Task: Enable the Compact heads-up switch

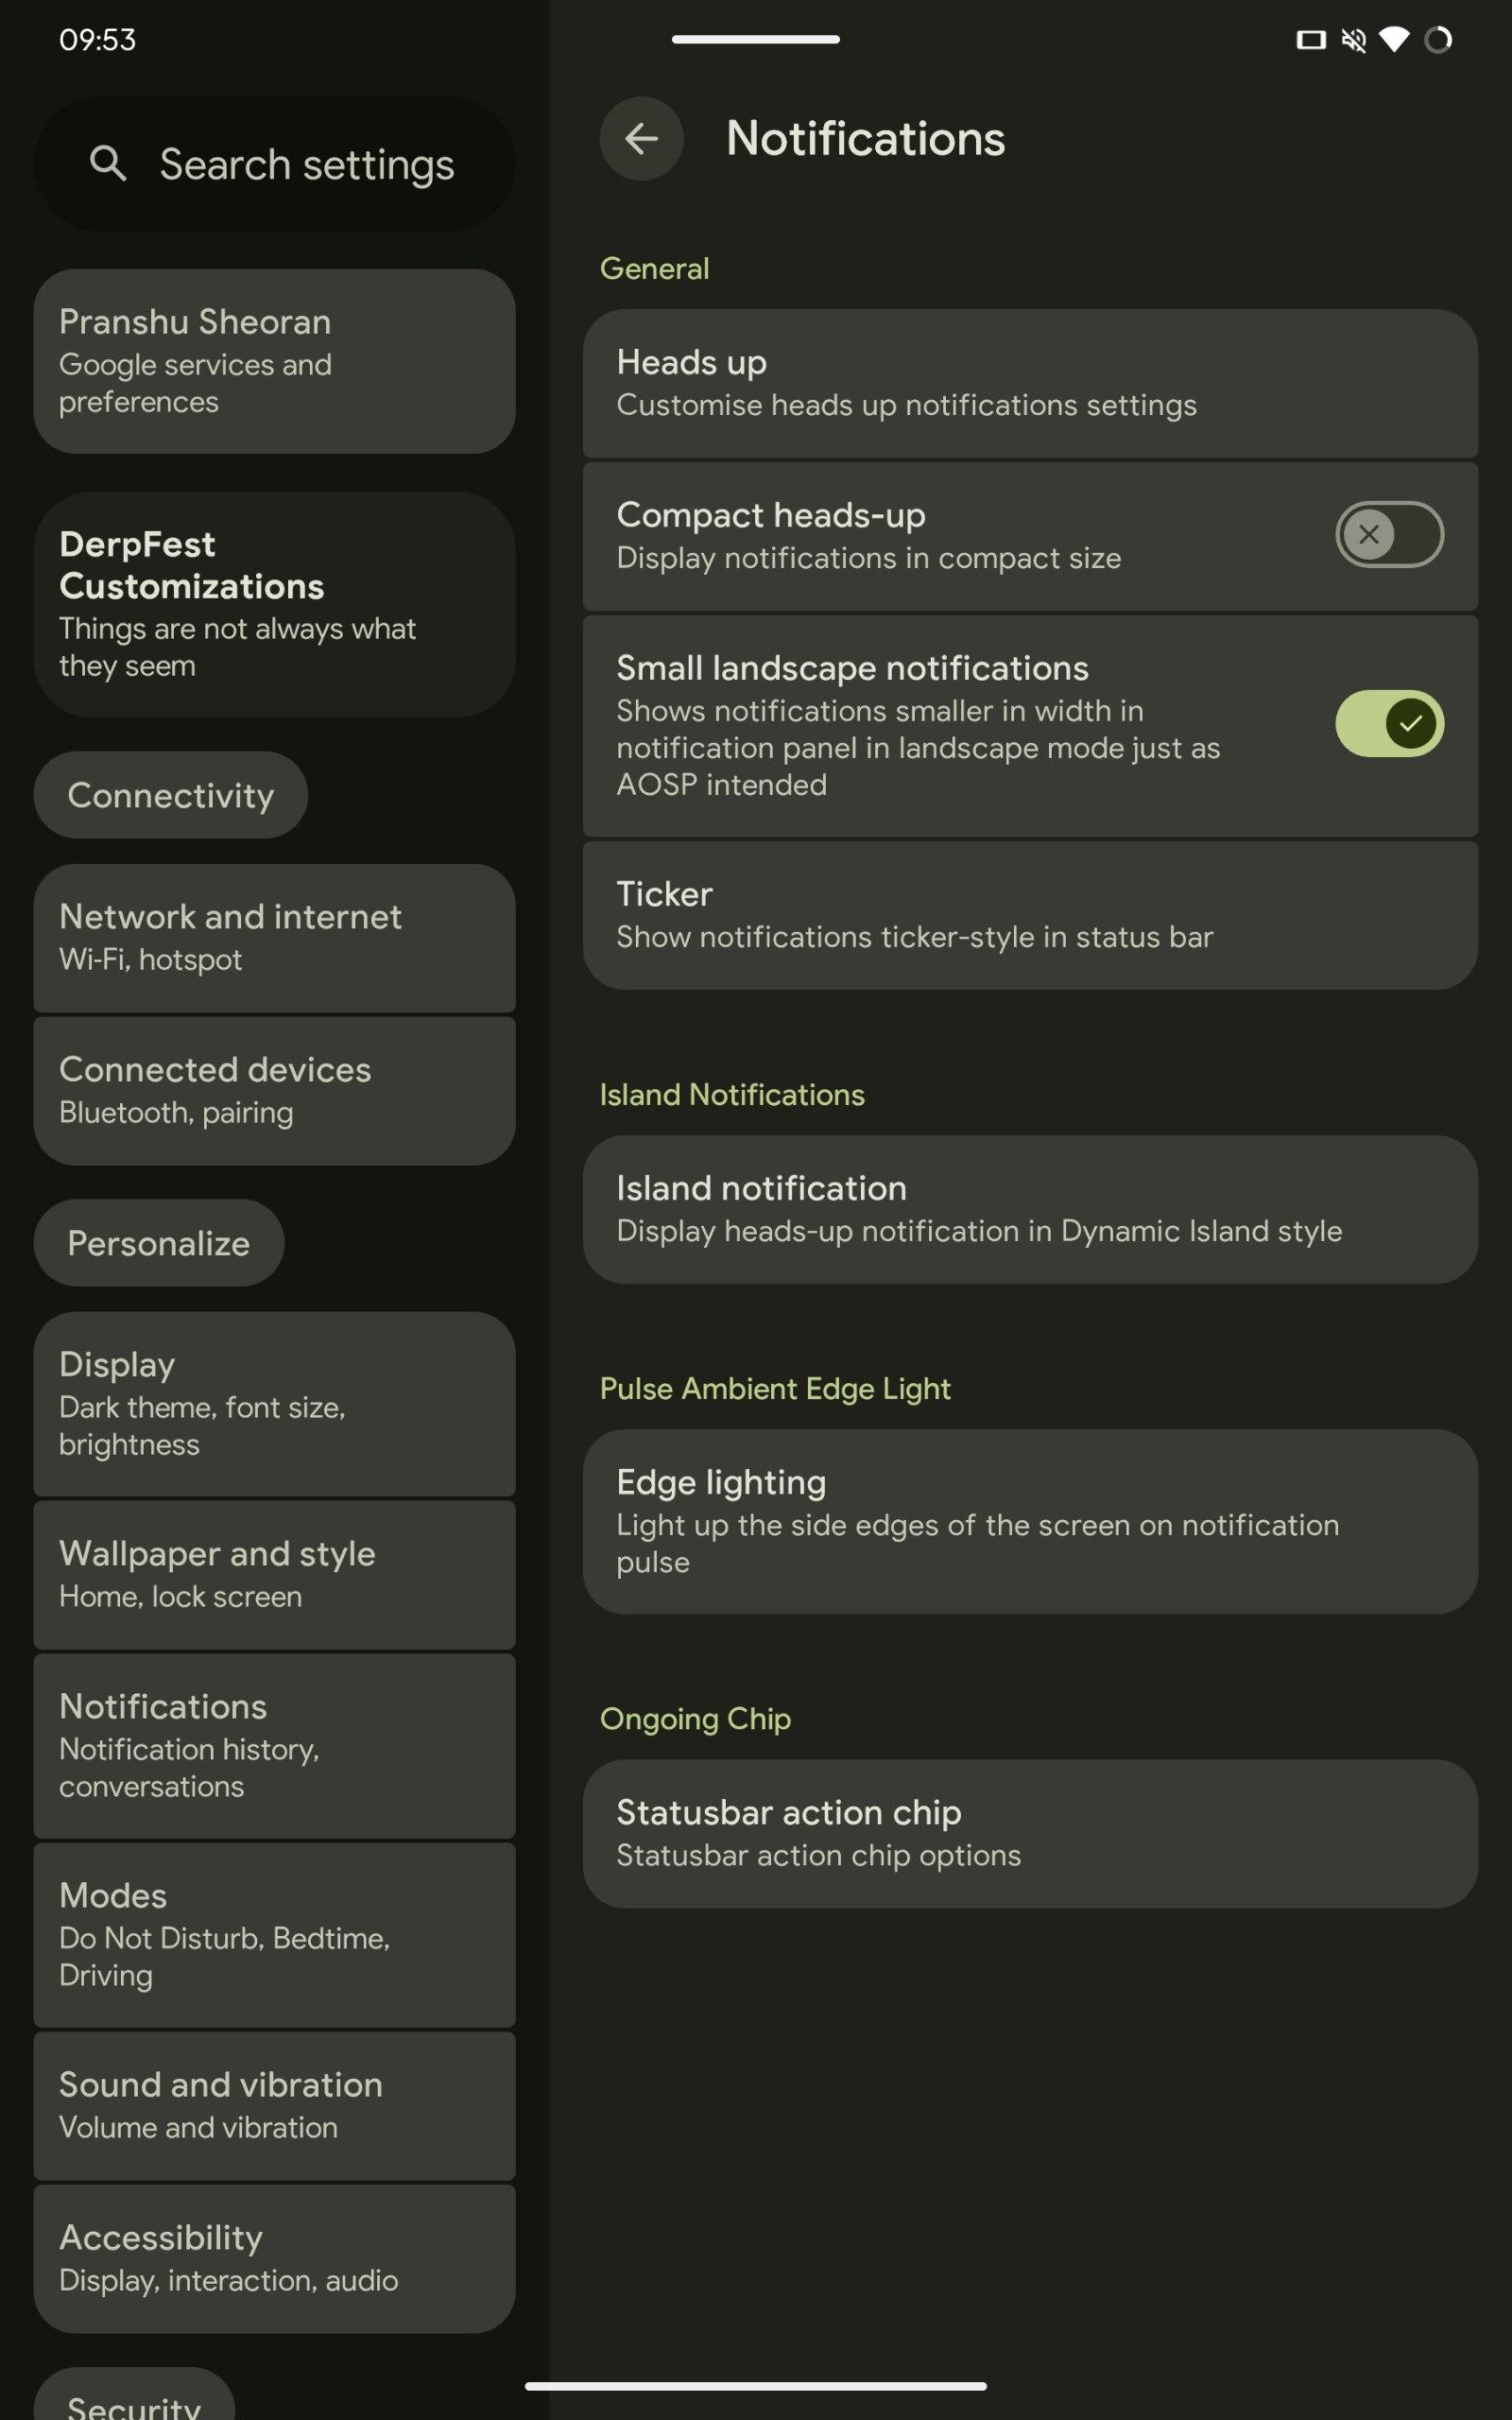Action: tap(1388, 534)
